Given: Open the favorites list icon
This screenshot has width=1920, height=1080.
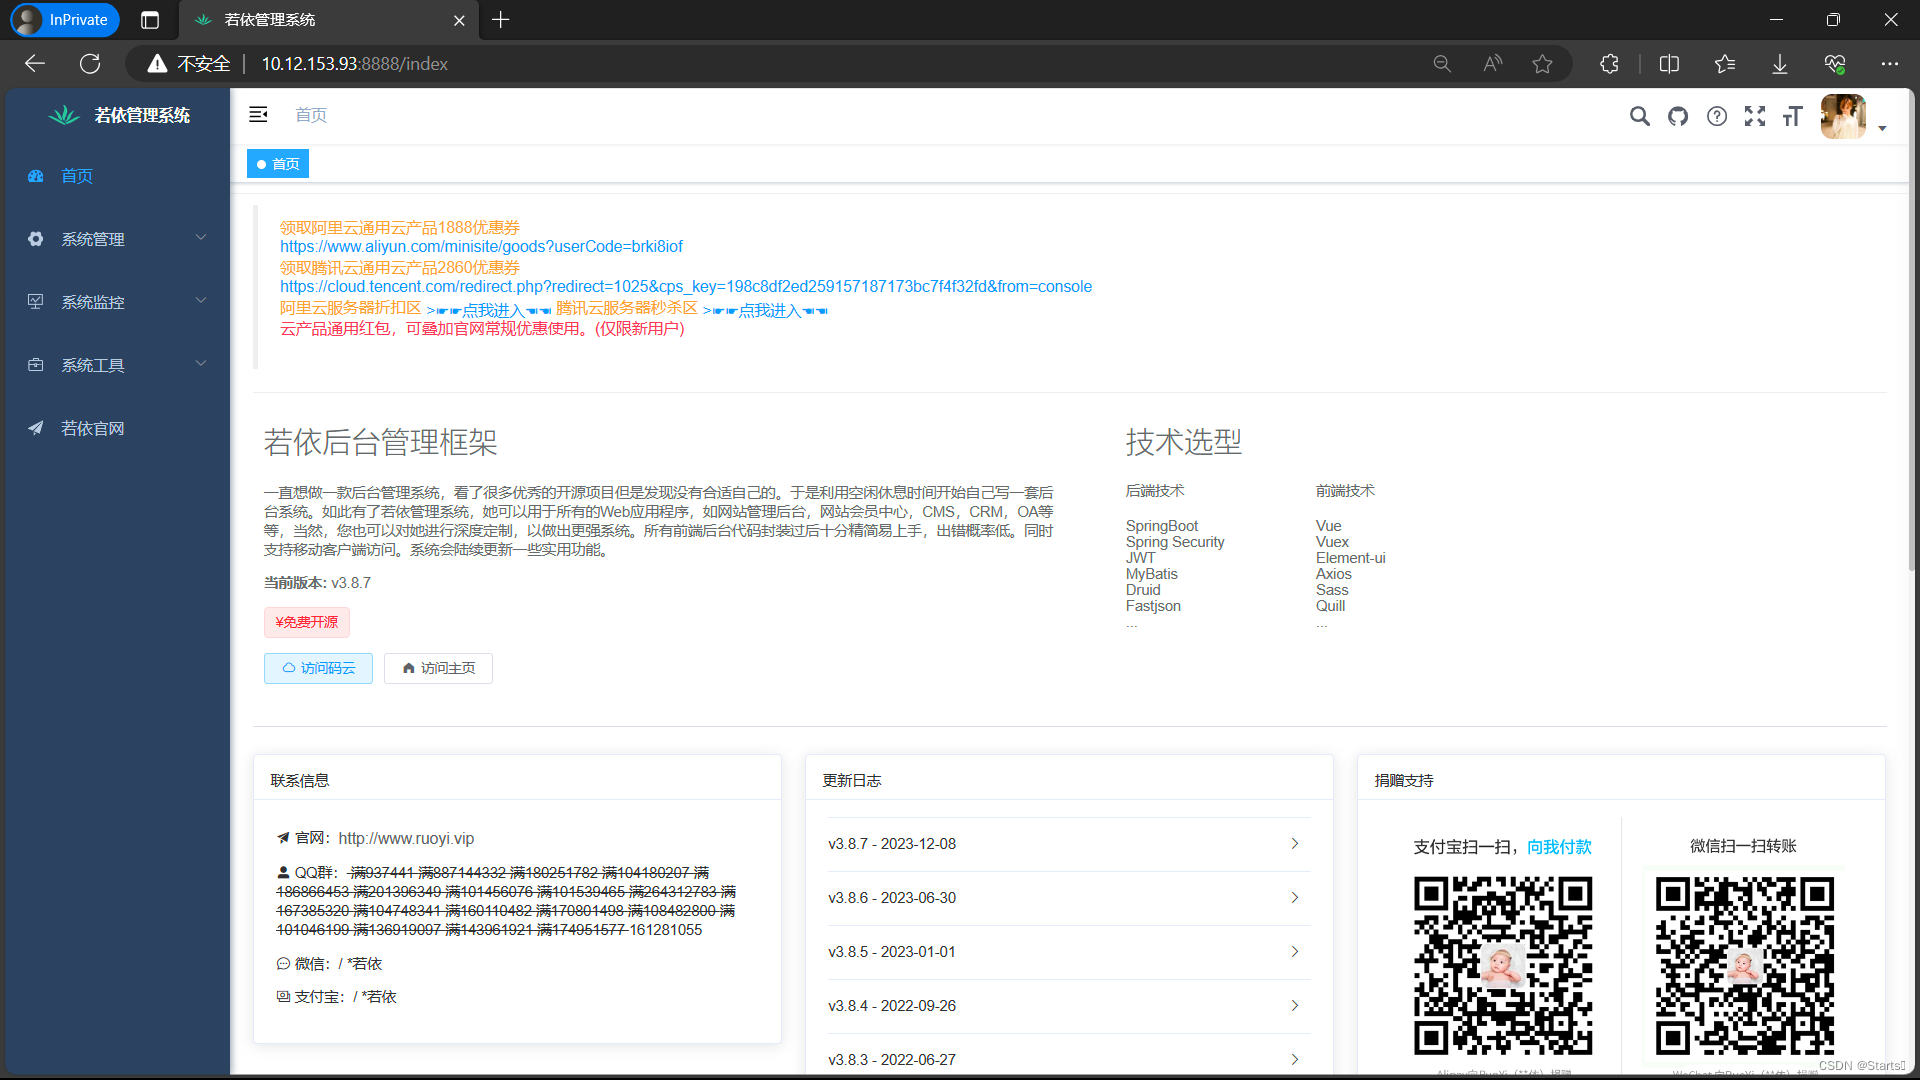Looking at the screenshot, I should pyautogui.click(x=1724, y=64).
